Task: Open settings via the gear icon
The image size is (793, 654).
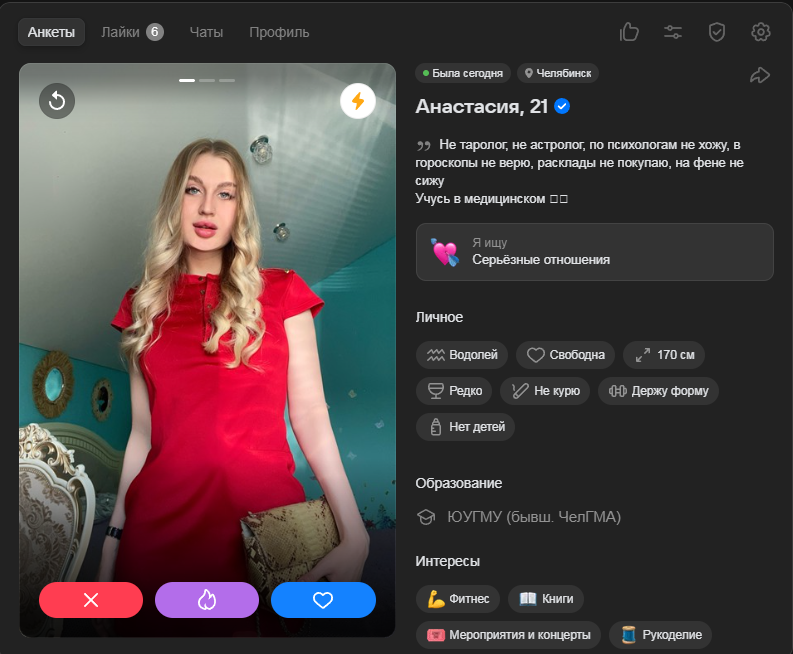Action: click(760, 32)
